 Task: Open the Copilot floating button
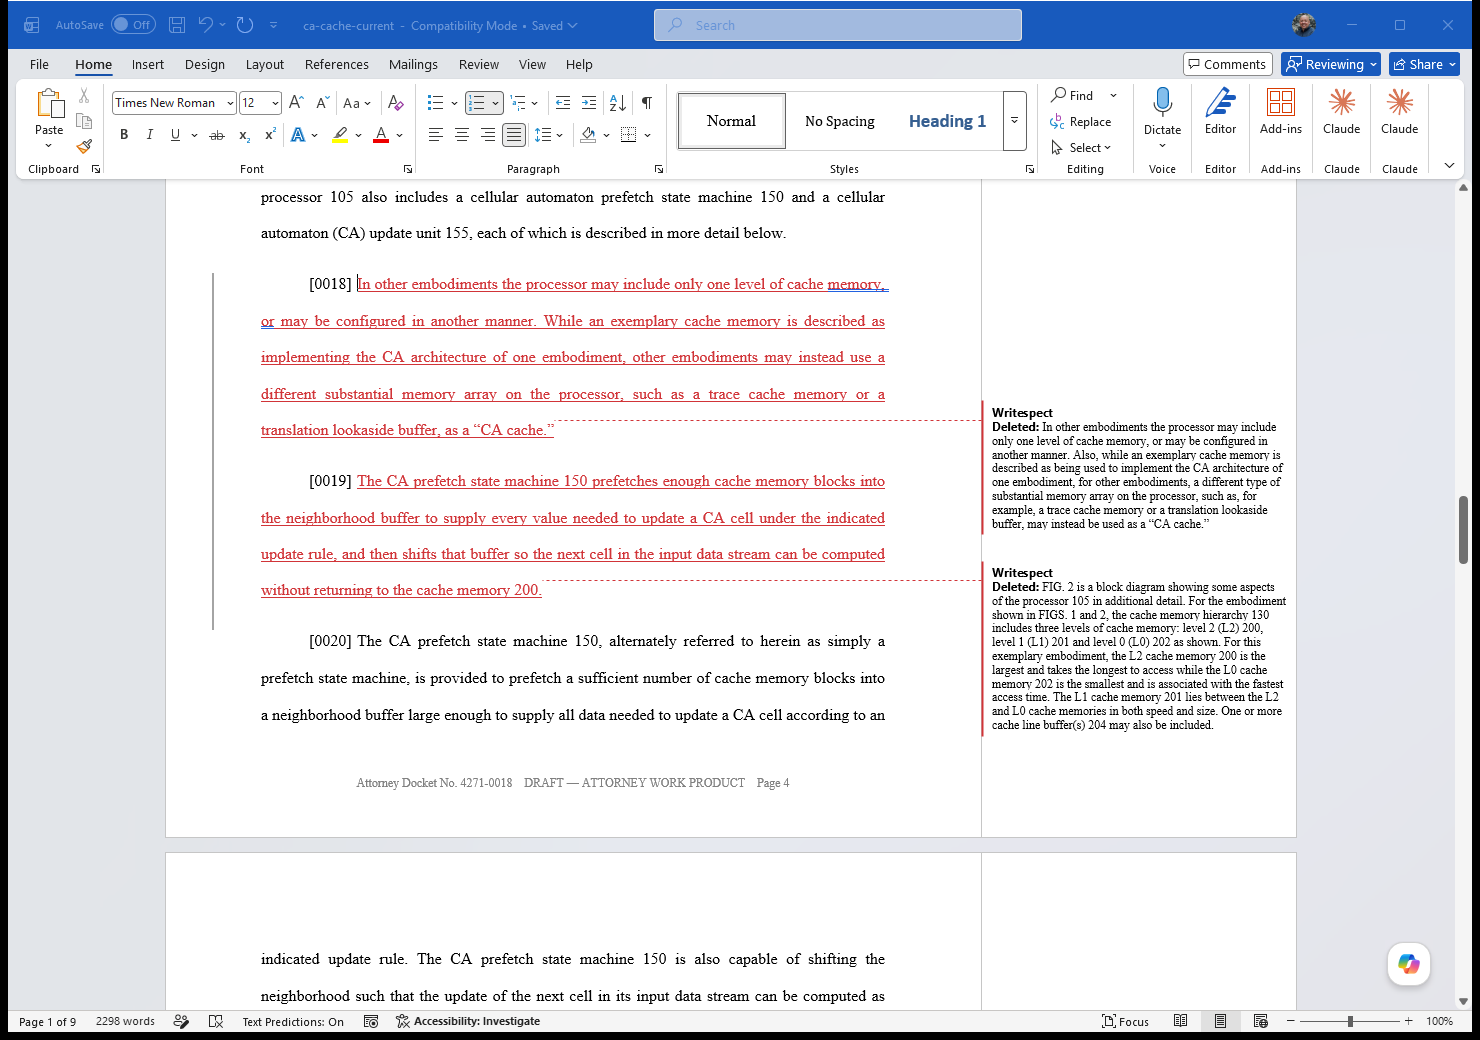(x=1409, y=964)
